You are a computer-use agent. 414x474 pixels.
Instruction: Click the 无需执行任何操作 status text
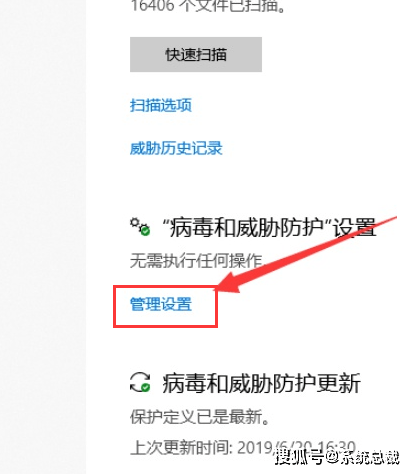(x=196, y=260)
